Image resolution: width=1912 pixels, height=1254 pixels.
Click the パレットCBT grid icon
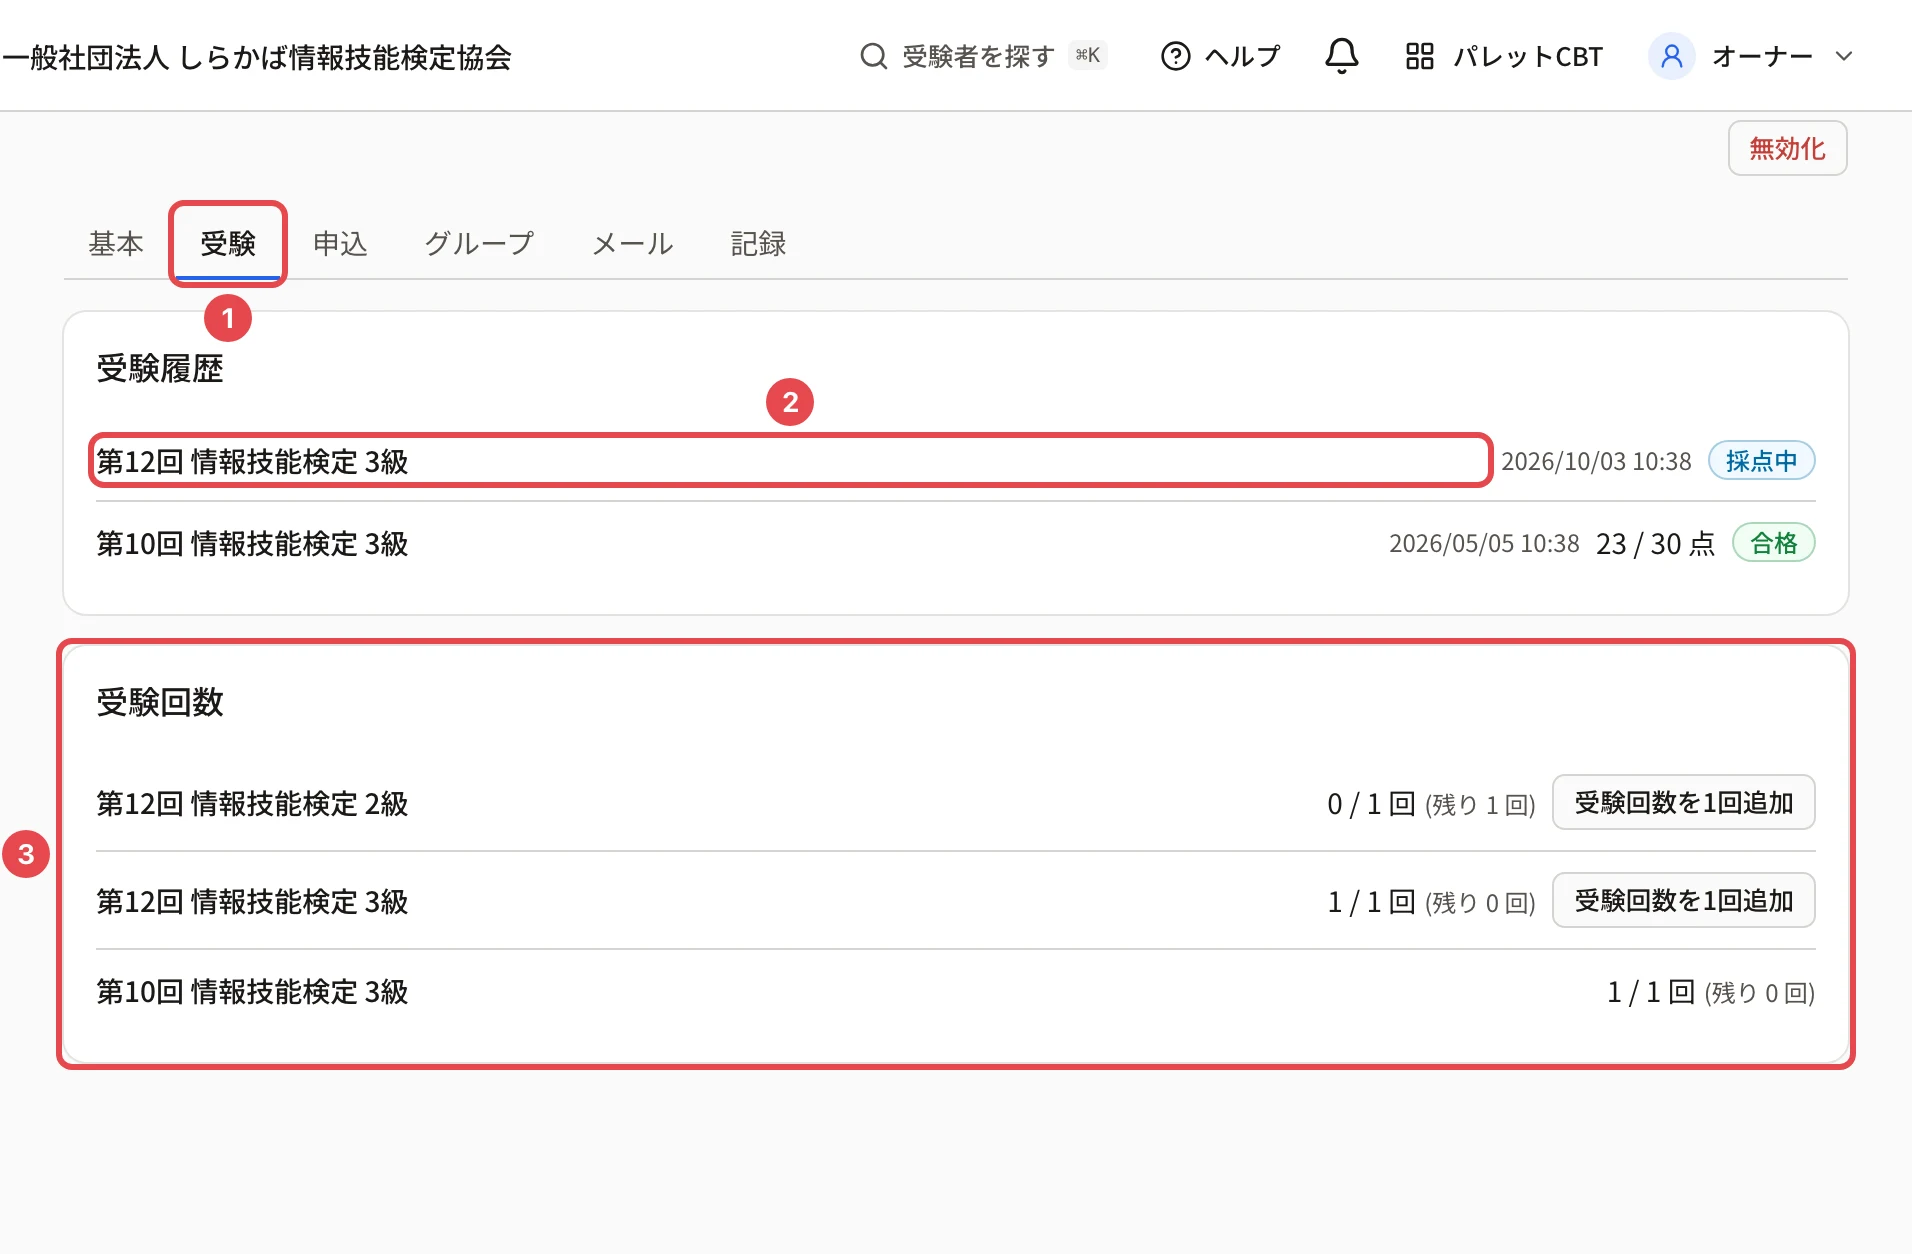coord(1419,56)
